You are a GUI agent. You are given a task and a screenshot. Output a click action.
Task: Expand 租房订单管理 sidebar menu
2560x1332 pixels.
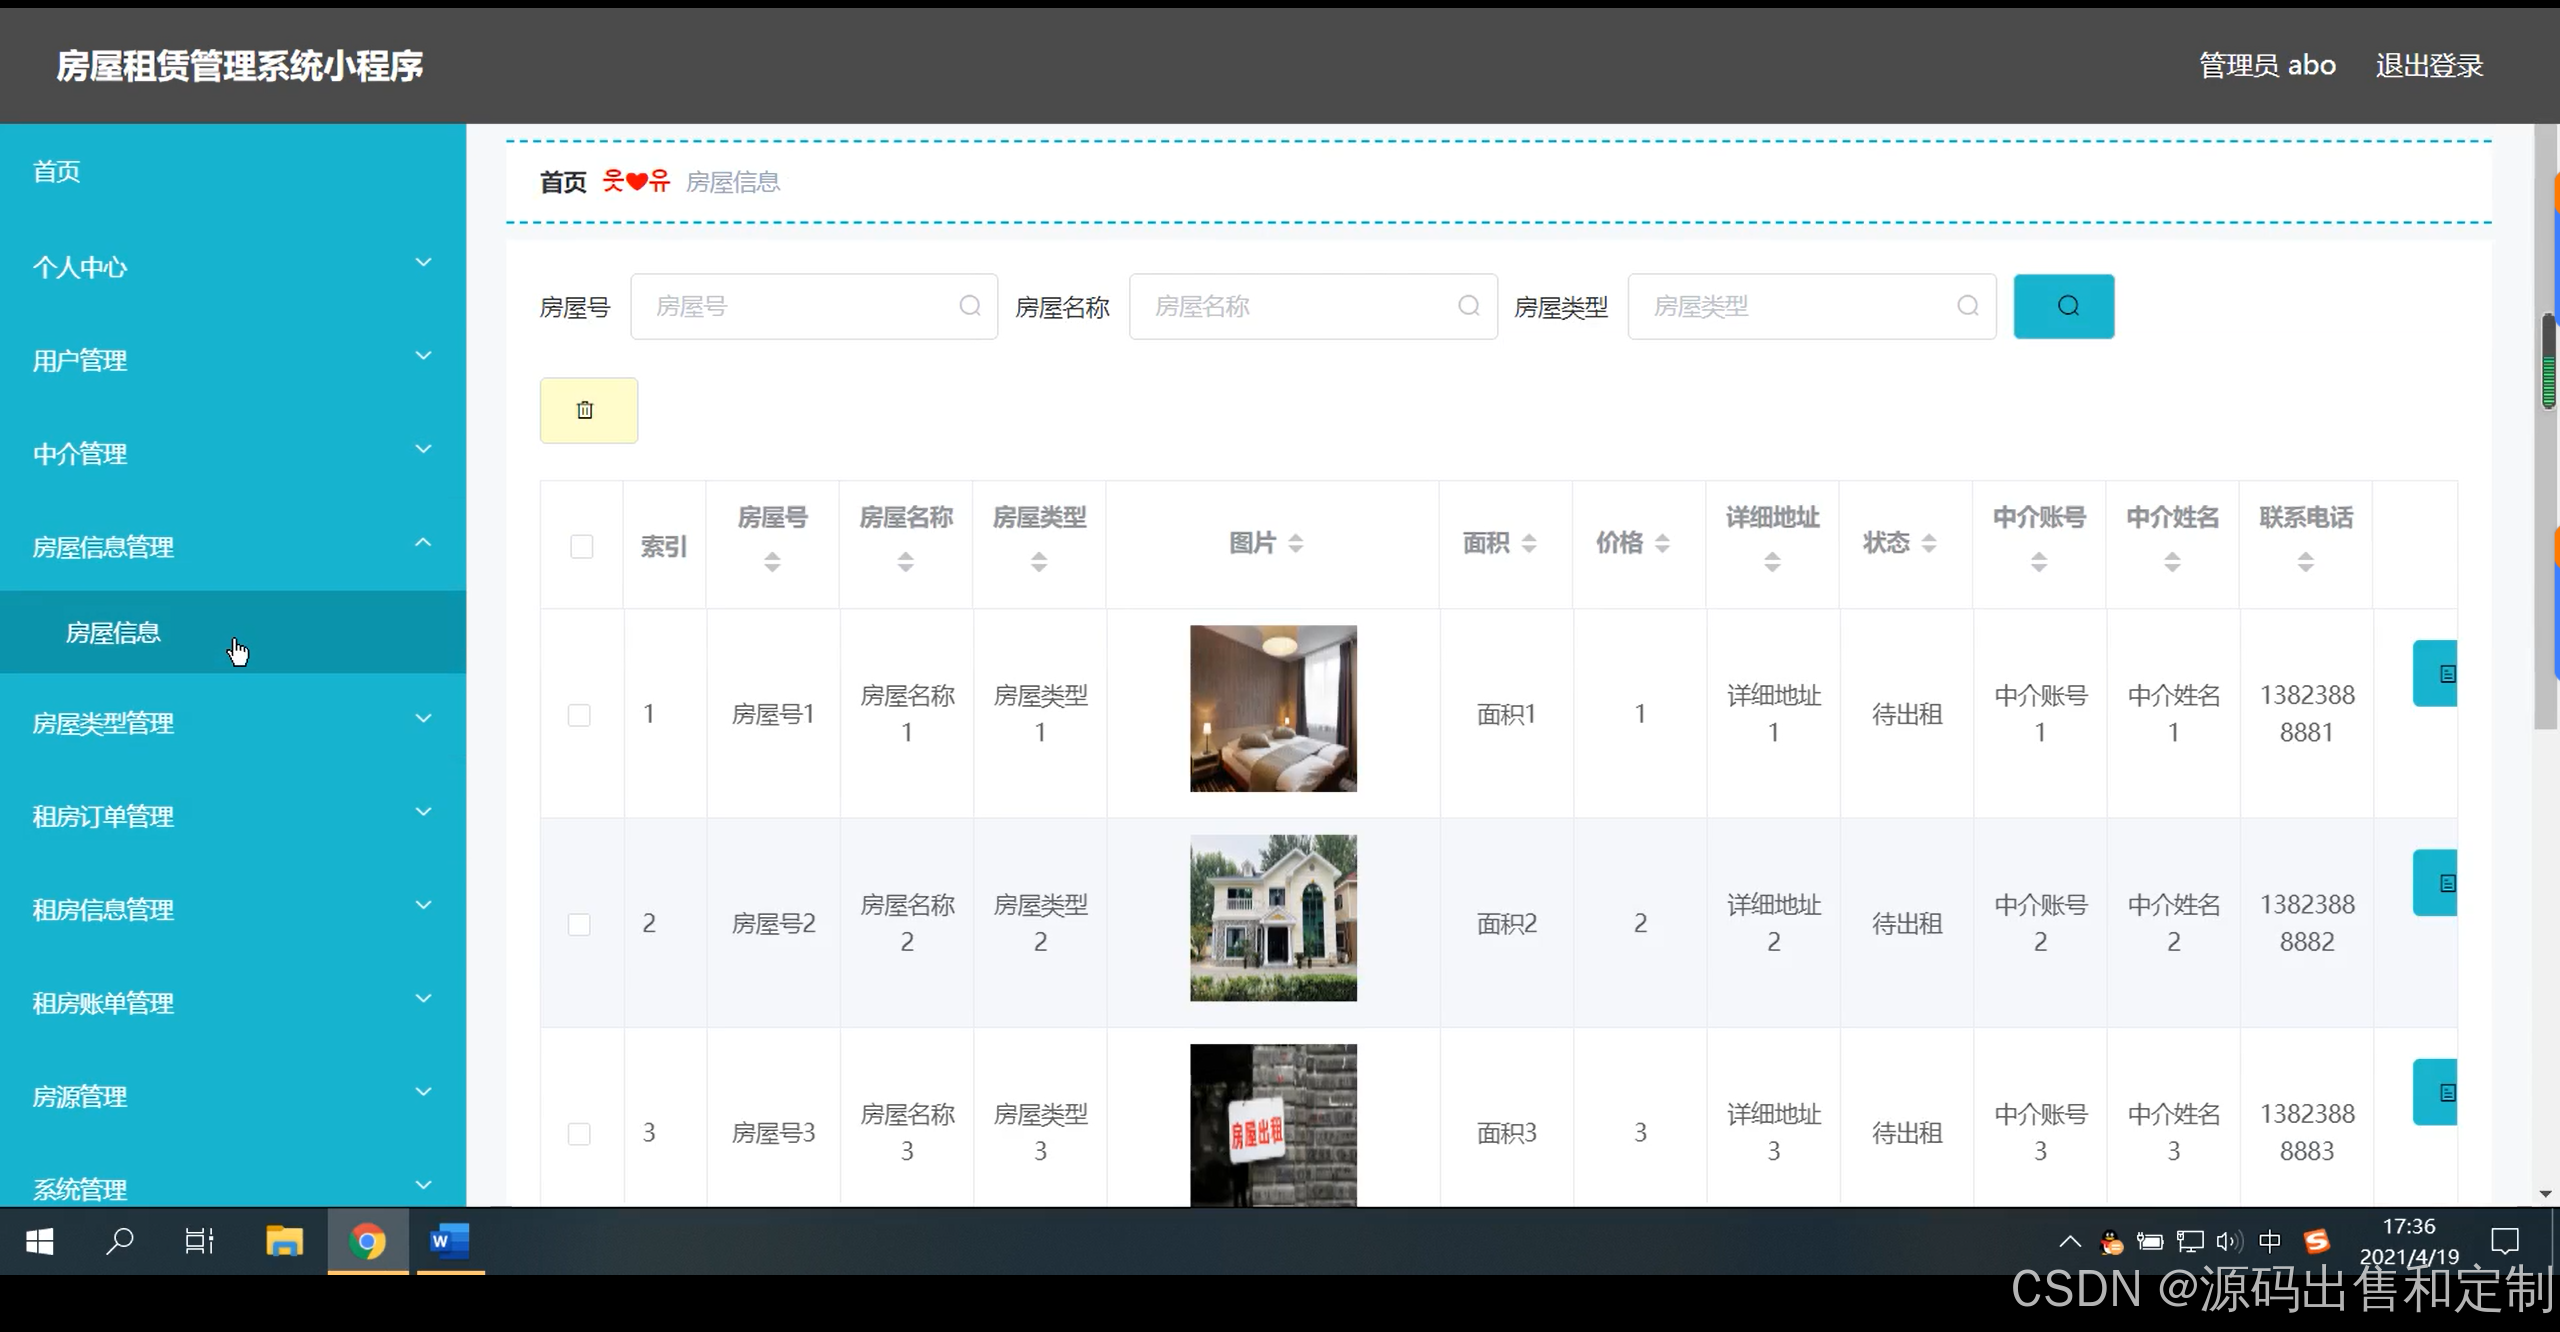click(232, 816)
